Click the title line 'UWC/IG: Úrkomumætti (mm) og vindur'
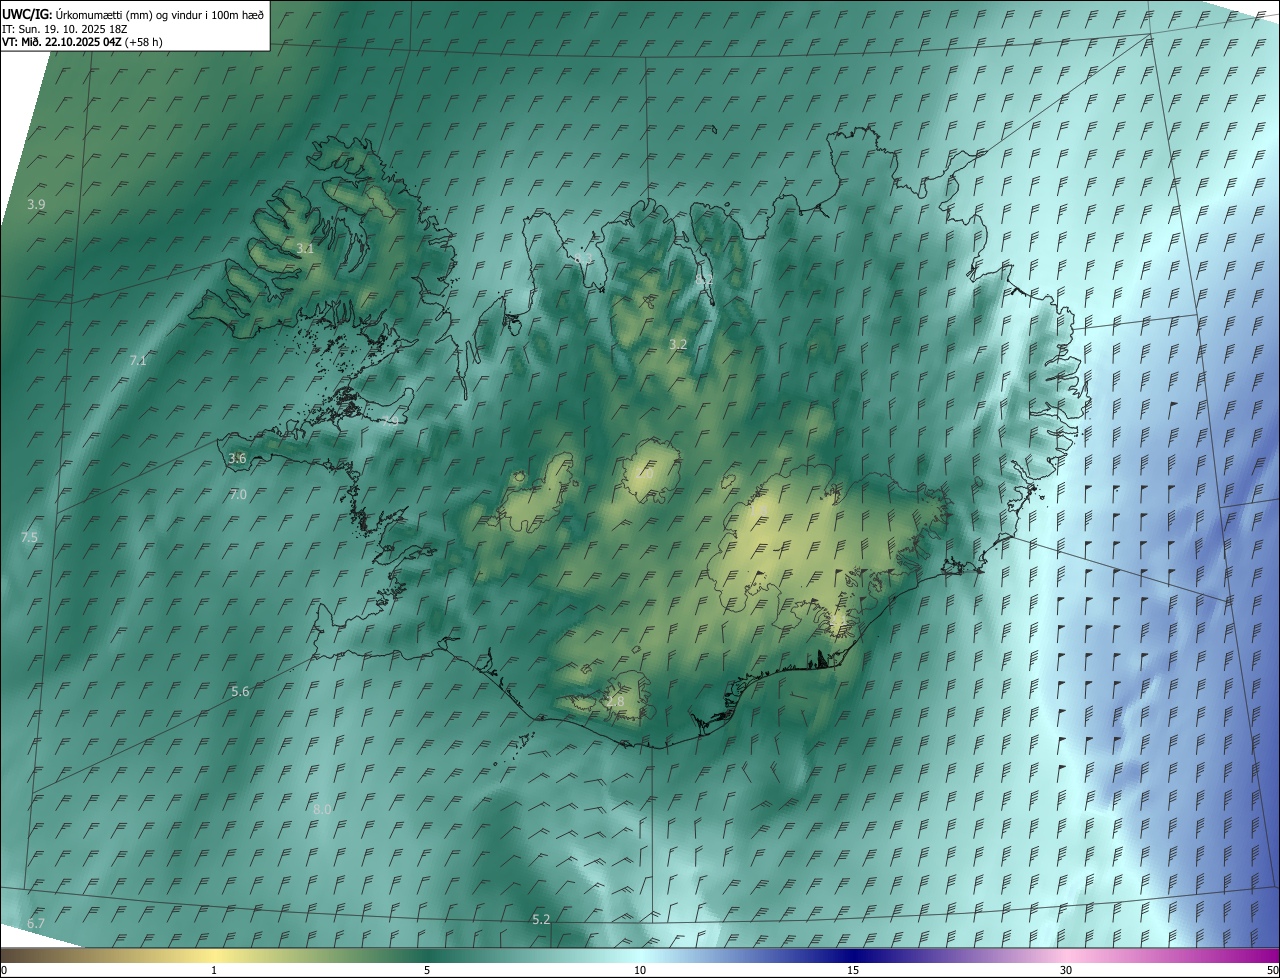The height and width of the screenshot is (978, 1280). coord(133,14)
